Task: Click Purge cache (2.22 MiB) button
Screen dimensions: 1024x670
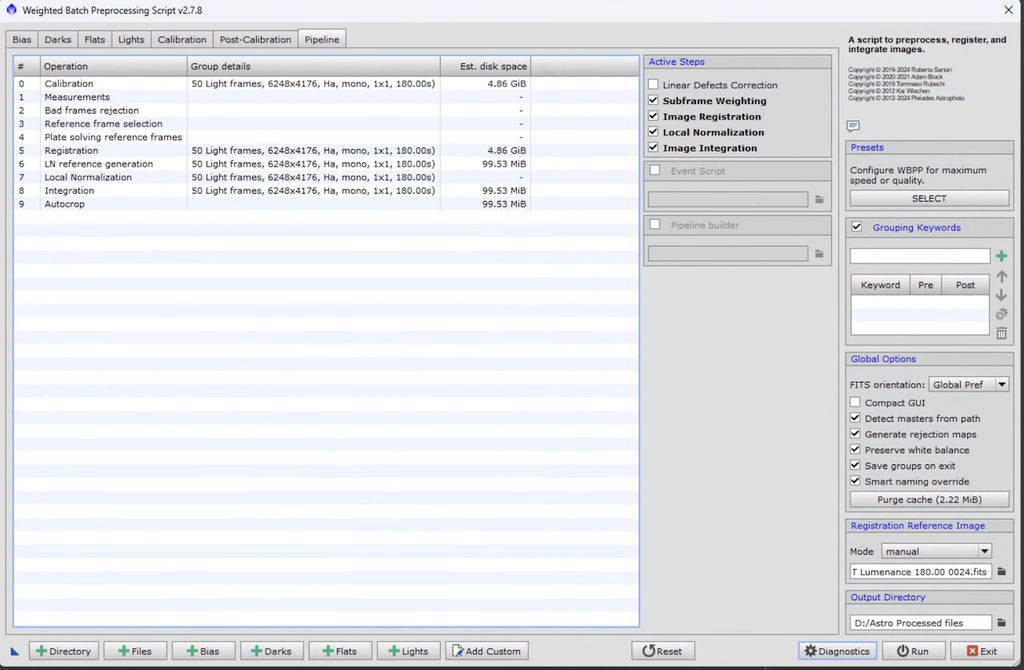Action: click(x=929, y=500)
